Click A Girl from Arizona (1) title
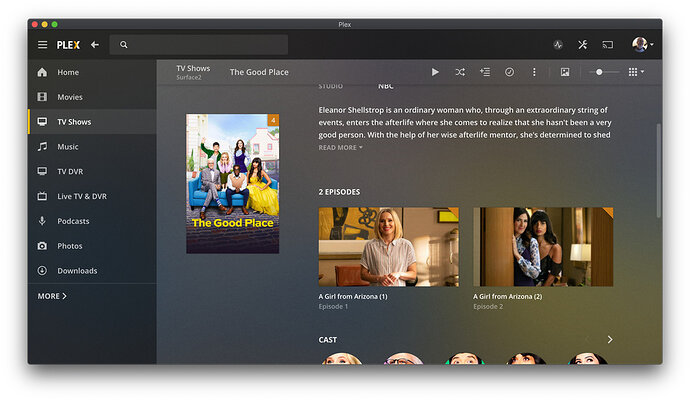The image size is (690, 400). 353,297
